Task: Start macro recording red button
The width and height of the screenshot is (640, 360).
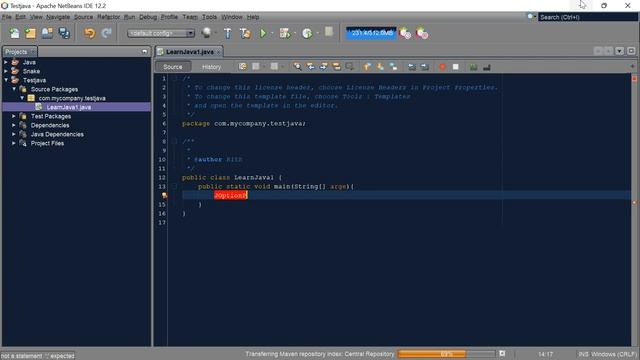Action: 442,67
